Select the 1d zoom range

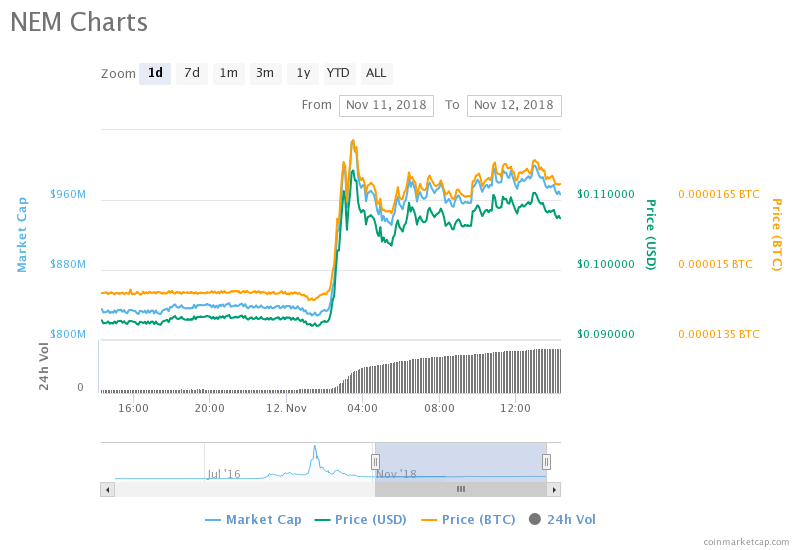(155, 73)
